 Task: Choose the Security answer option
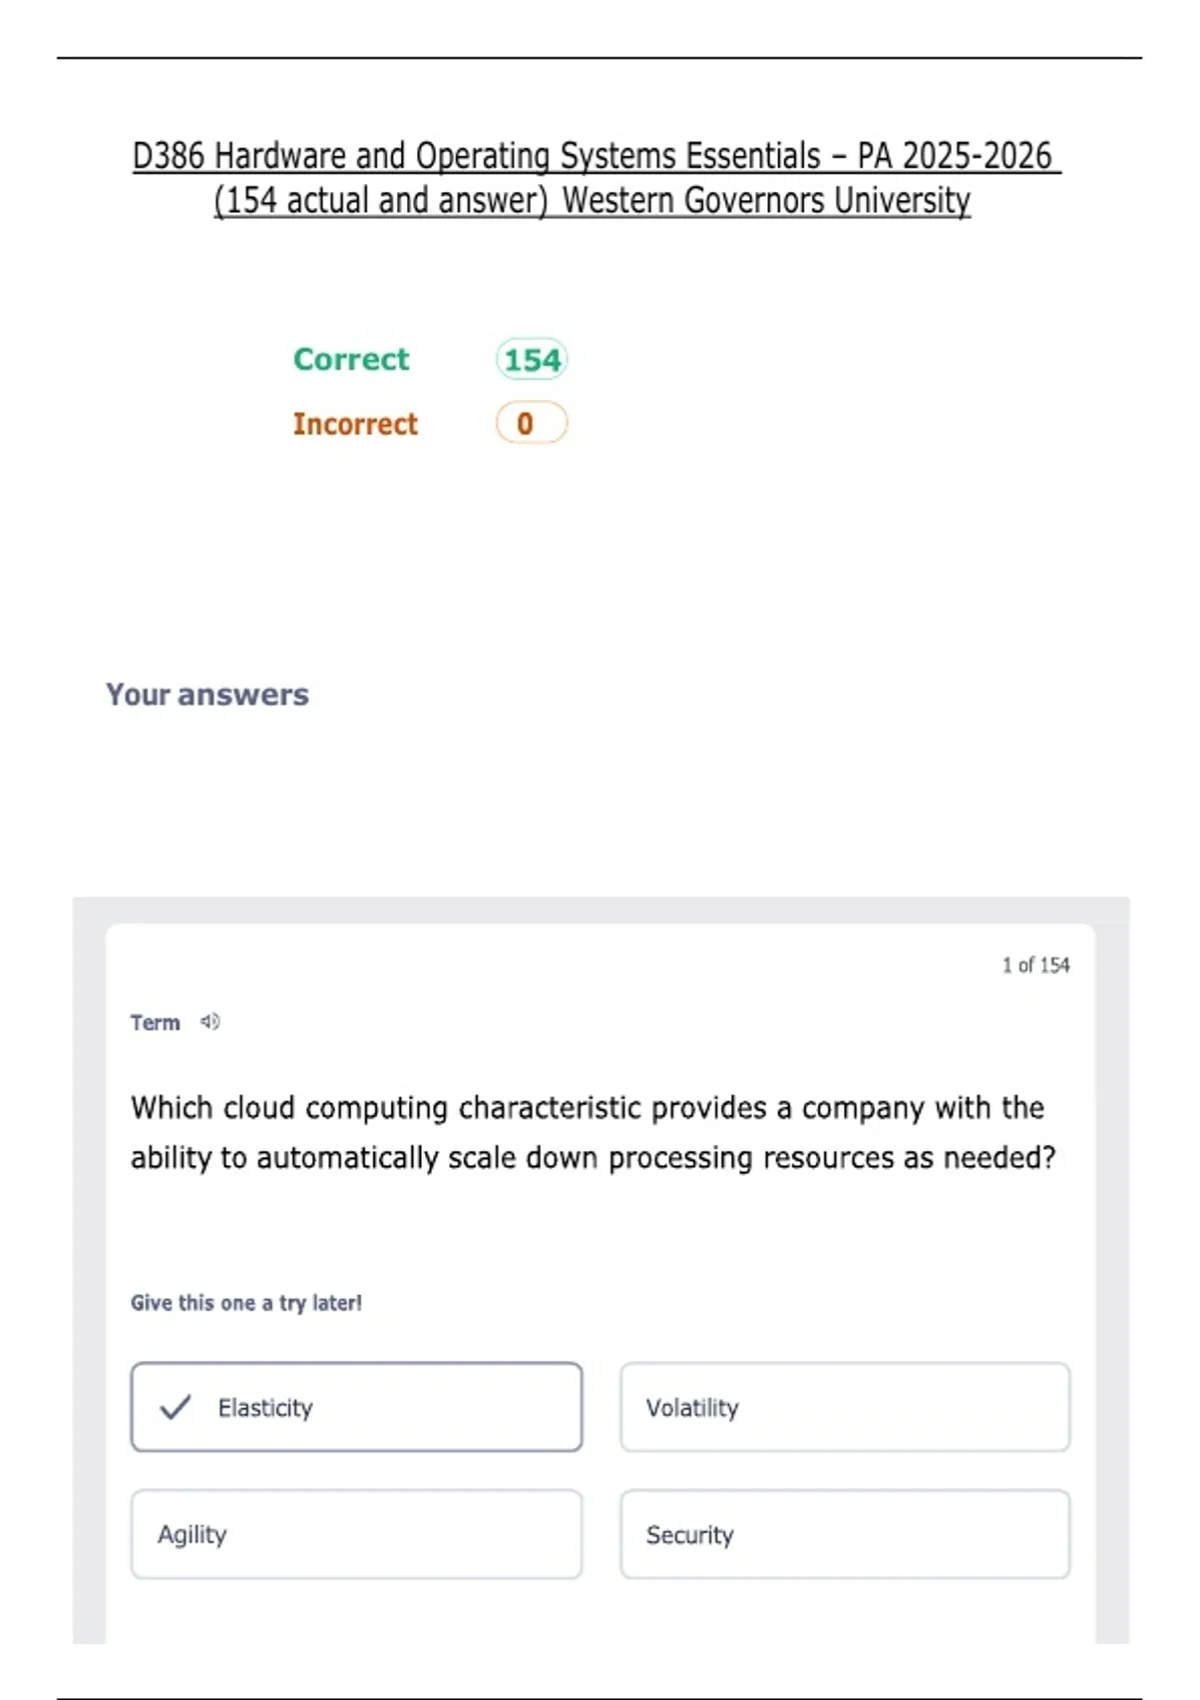coord(845,1534)
